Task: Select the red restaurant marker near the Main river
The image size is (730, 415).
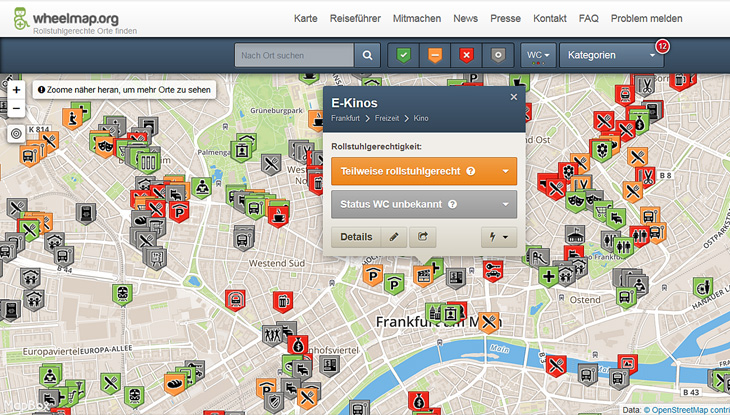Action: point(555,366)
